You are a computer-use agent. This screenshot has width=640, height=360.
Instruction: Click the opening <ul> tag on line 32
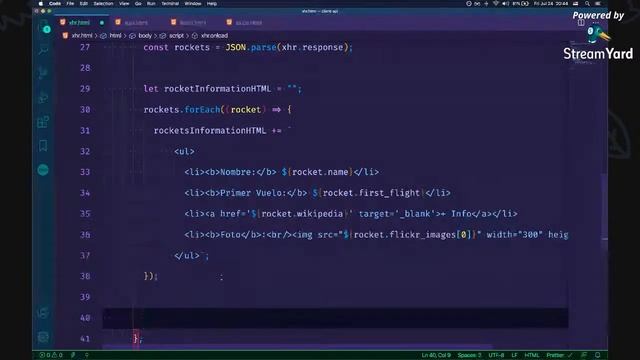coord(184,151)
